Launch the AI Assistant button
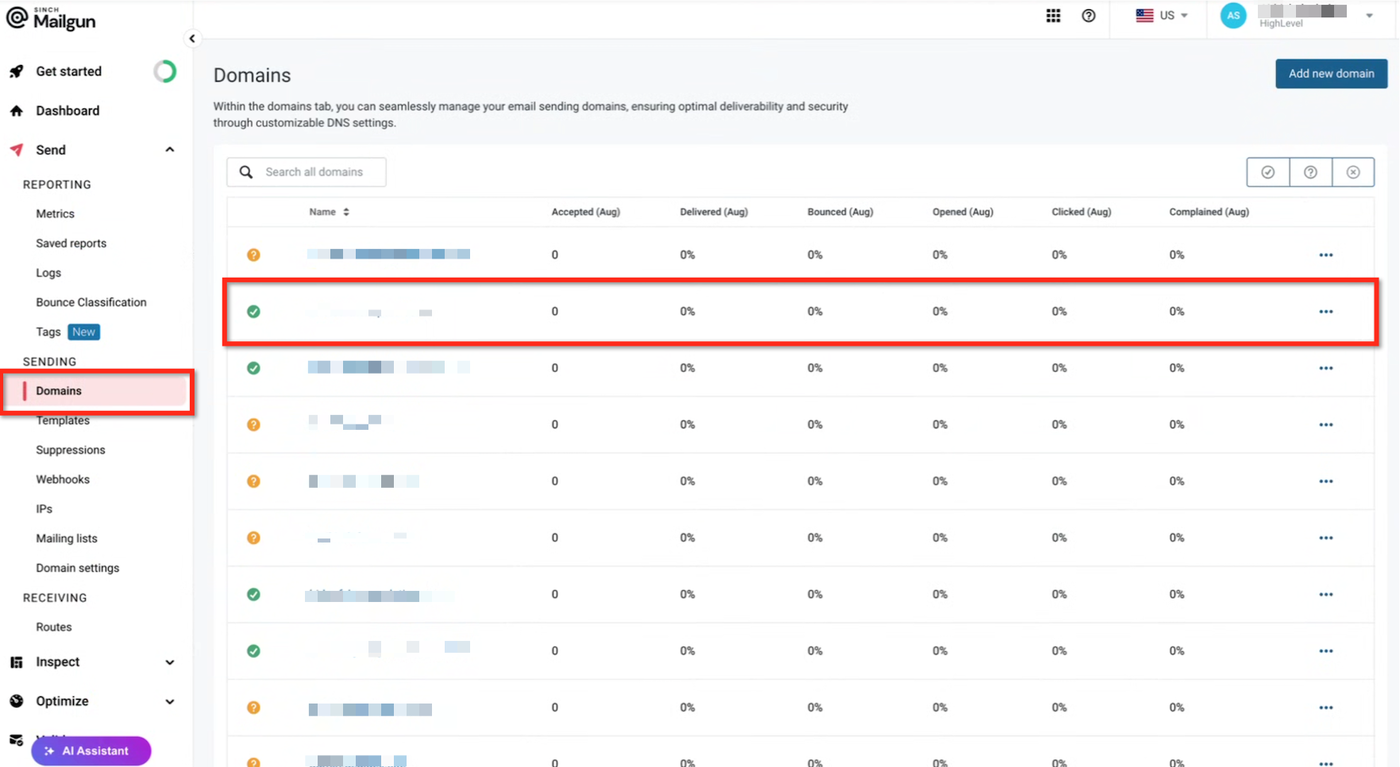 click(x=91, y=751)
